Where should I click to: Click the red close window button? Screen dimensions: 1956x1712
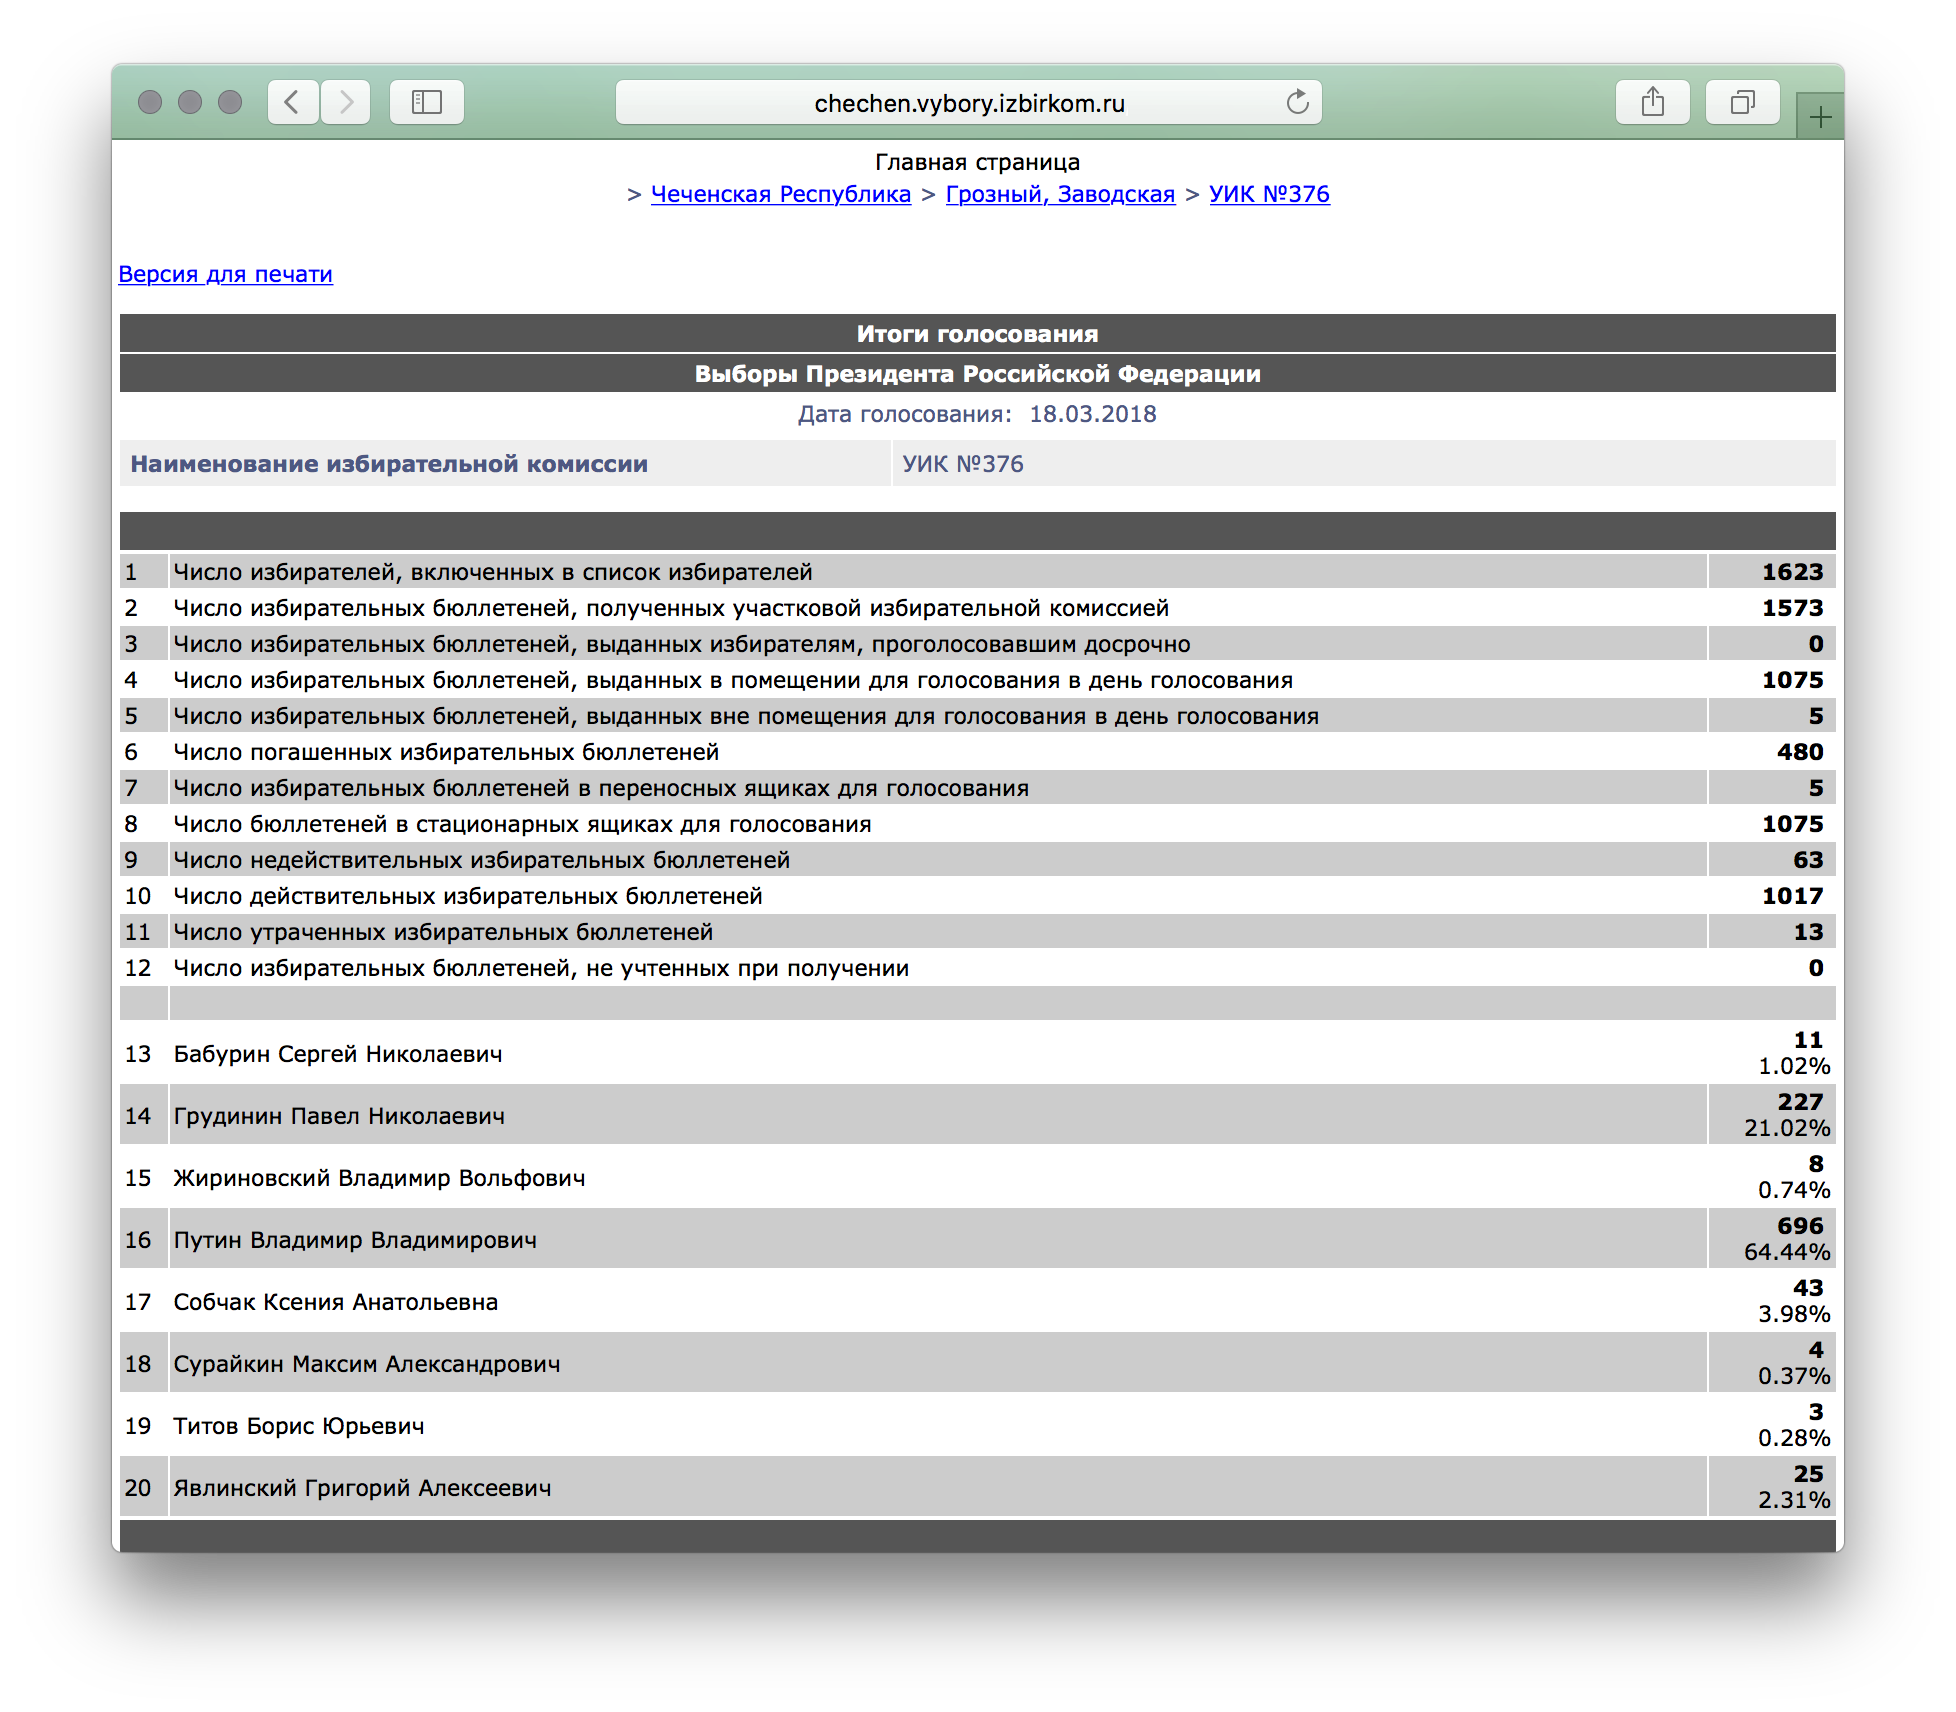pos(150,102)
